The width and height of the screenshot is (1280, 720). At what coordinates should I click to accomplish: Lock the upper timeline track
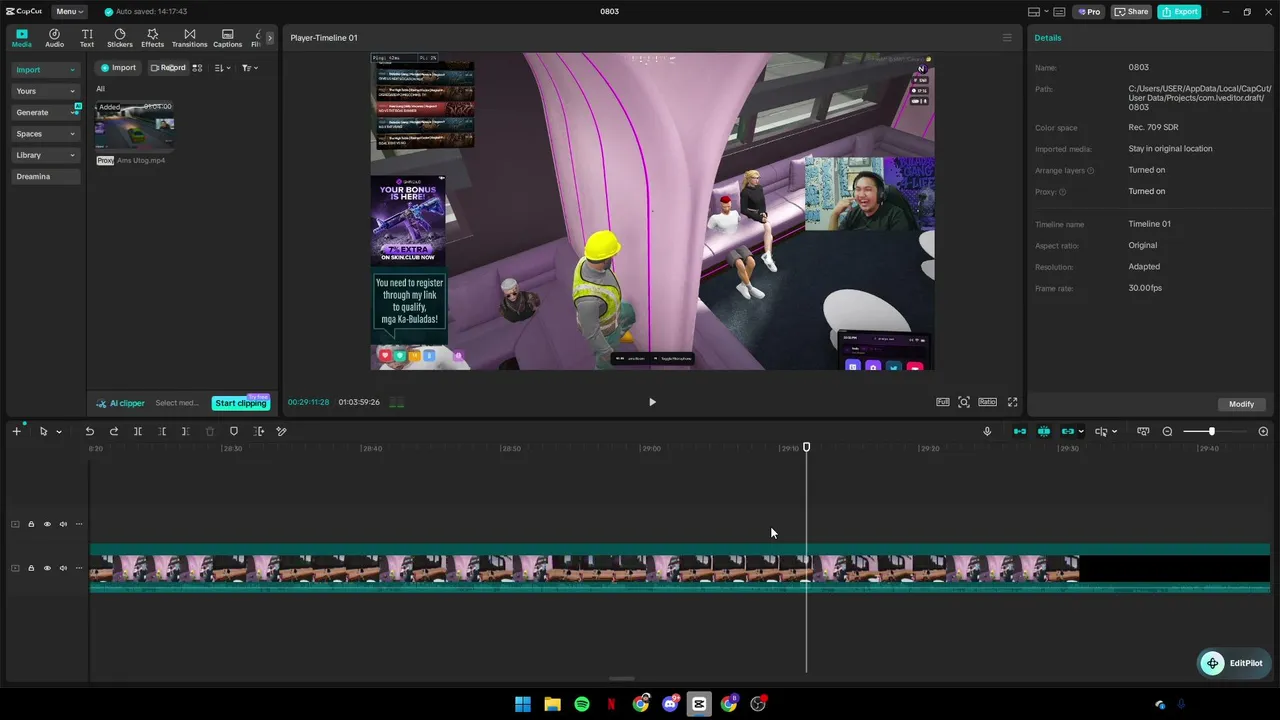[31, 524]
